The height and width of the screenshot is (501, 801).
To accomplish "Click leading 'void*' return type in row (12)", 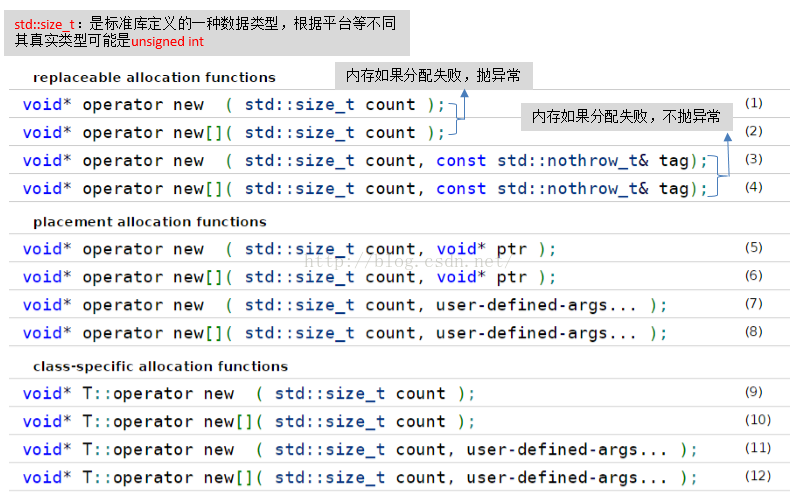I will point(46,478).
